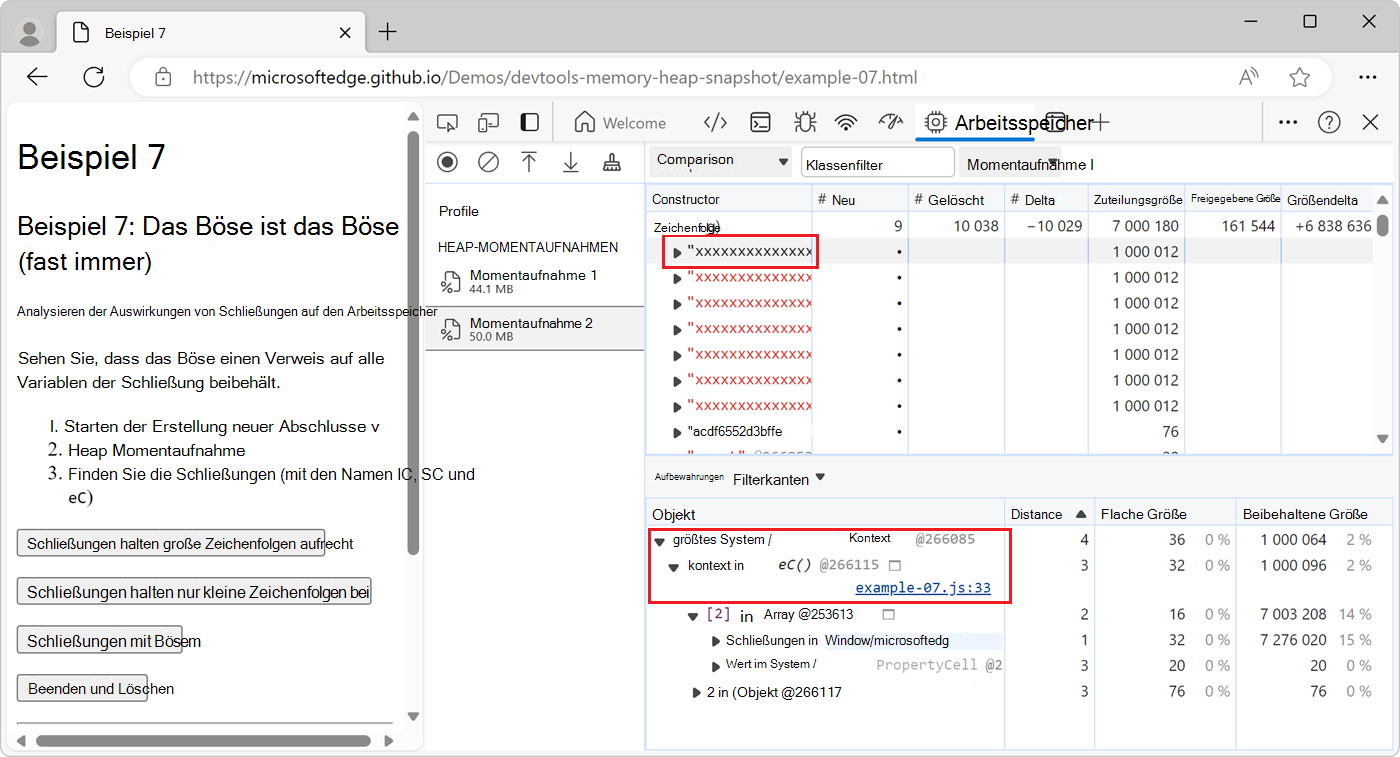Open the Network tool wifi icon

[847, 123]
